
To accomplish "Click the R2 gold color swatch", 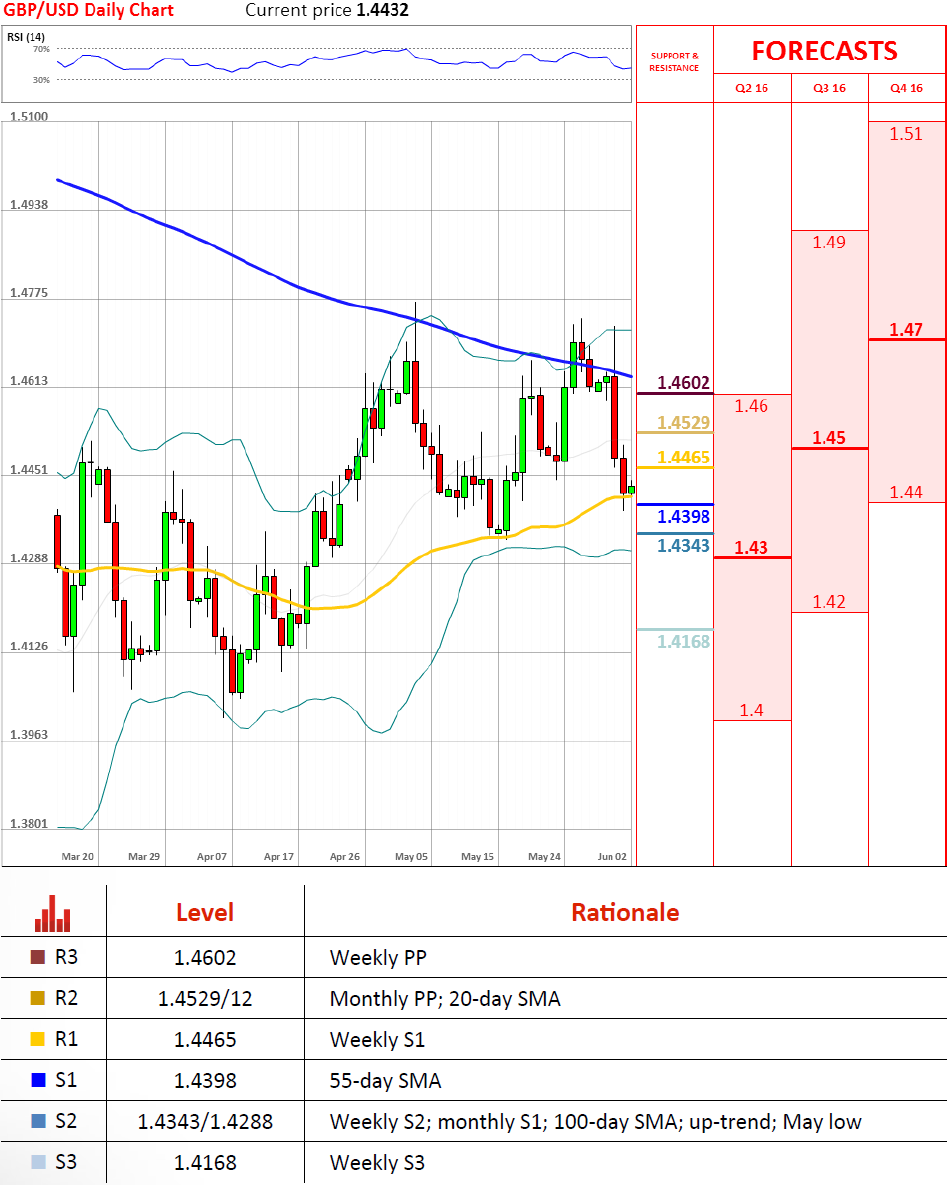I will pos(38,998).
